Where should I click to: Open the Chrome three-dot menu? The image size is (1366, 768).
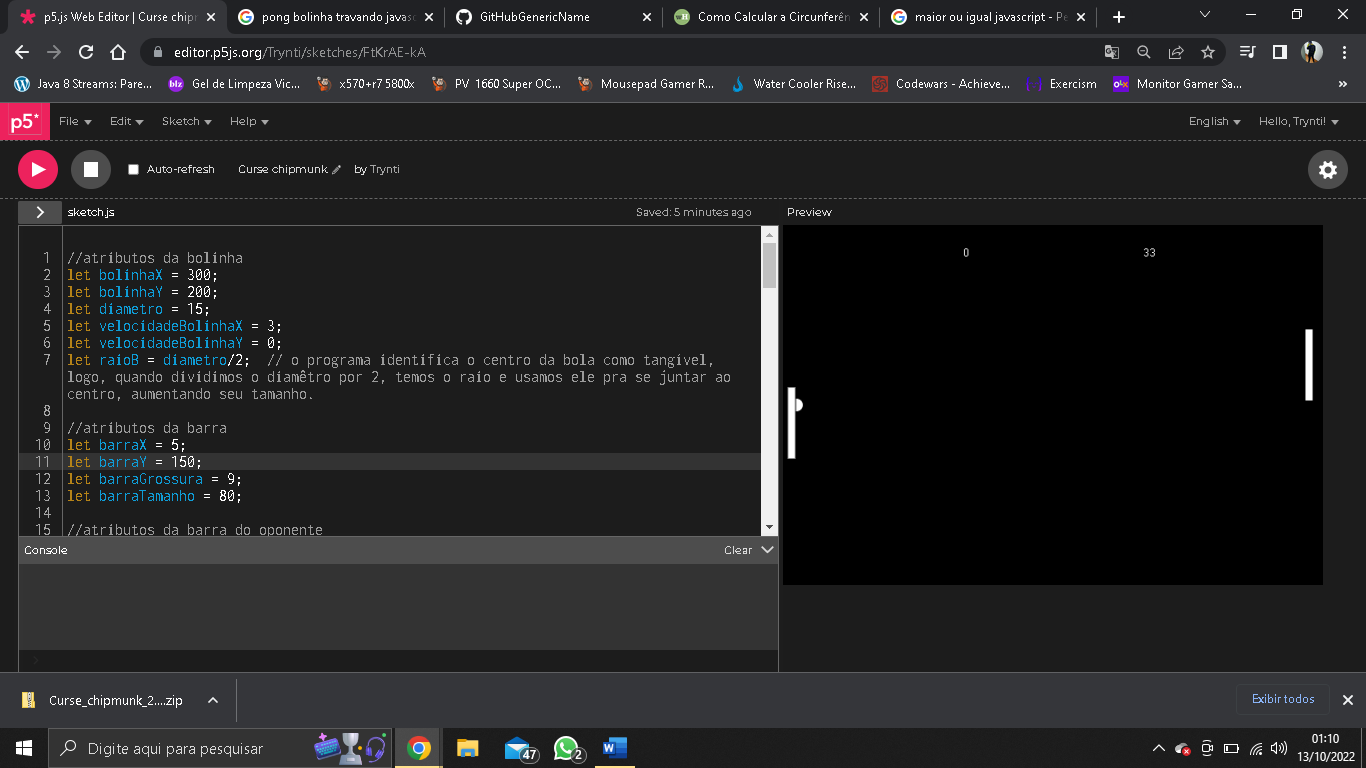pyautogui.click(x=1344, y=52)
